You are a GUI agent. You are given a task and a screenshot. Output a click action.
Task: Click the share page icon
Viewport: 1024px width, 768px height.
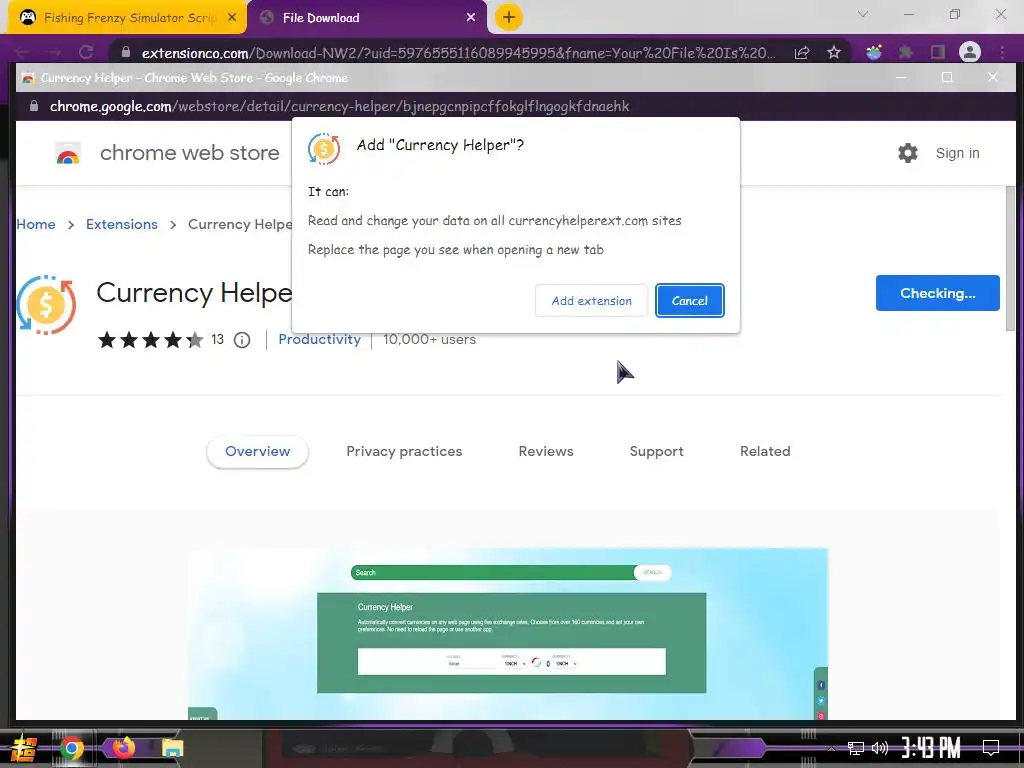(x=802, y=53)
